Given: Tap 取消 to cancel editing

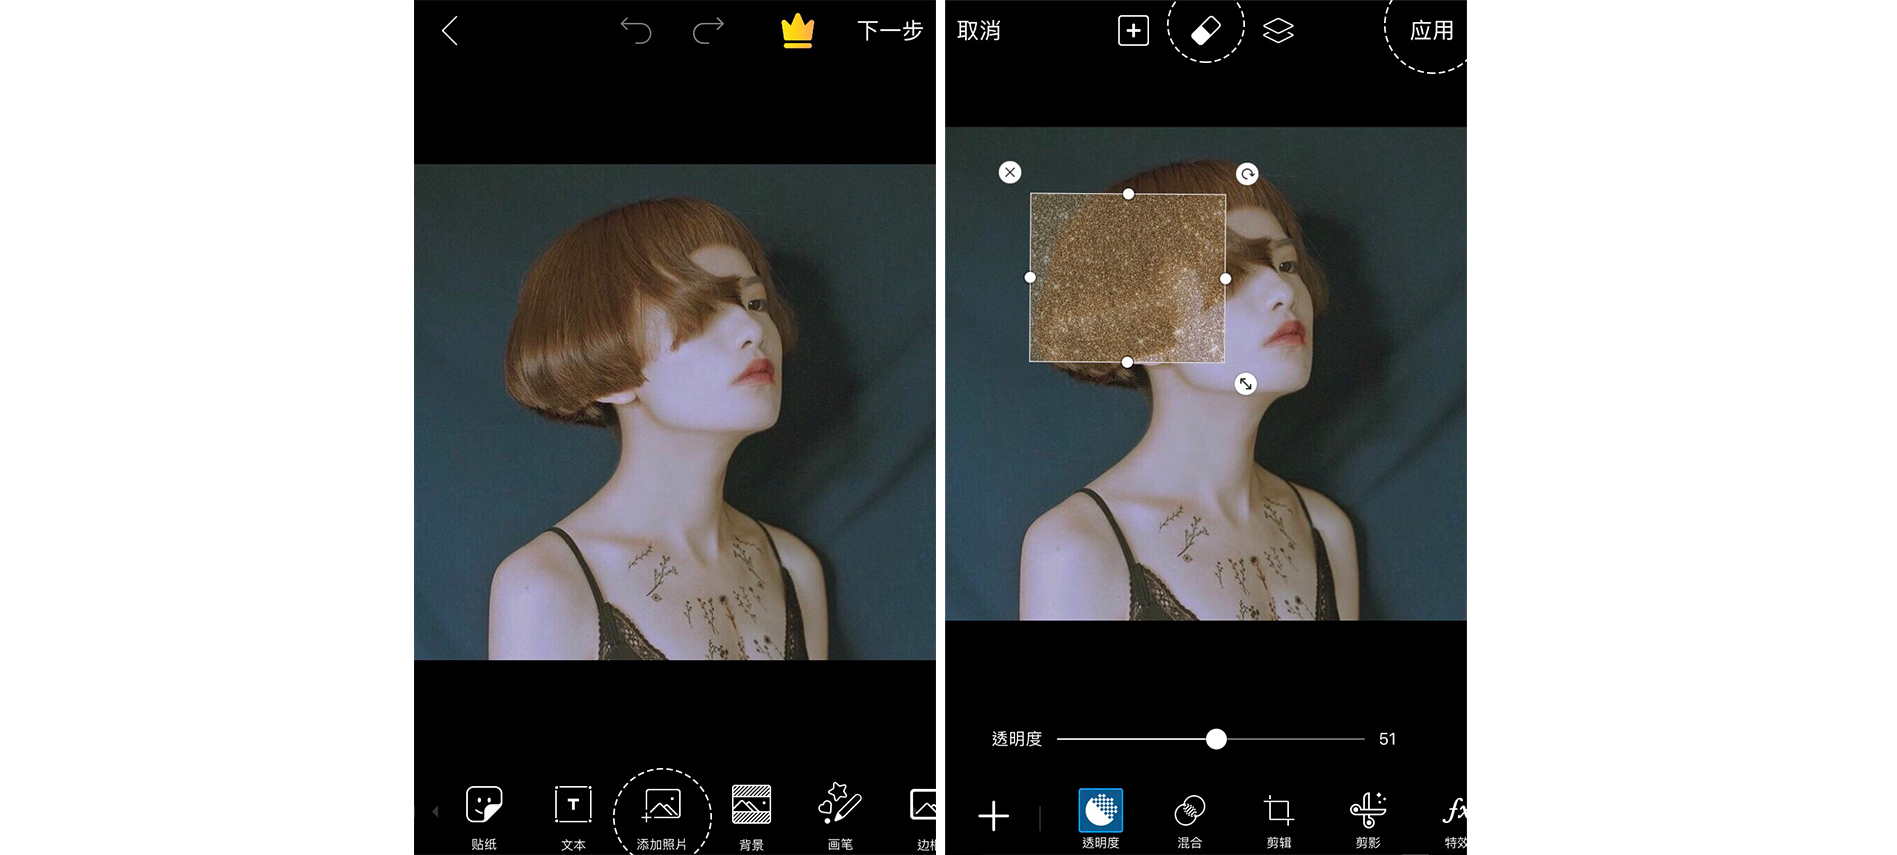Looking at the screenshot, I should pyautogui.click(x=978, y=31).
